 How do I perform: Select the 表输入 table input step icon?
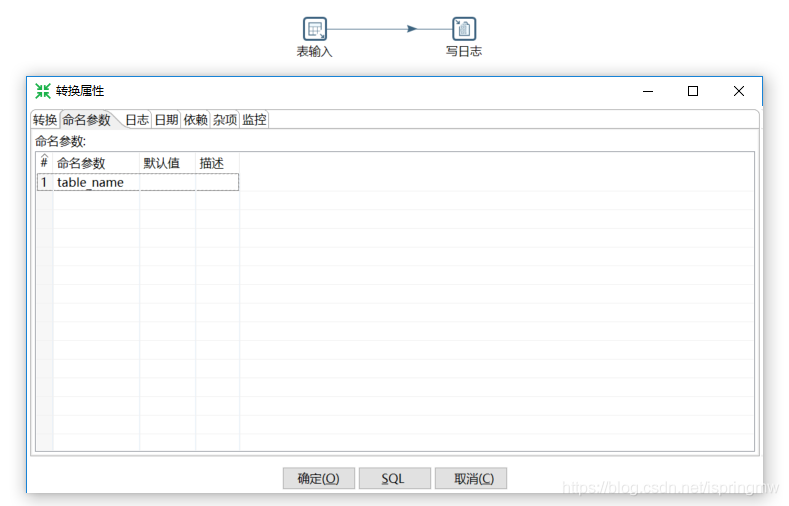(x=314, y=29)
